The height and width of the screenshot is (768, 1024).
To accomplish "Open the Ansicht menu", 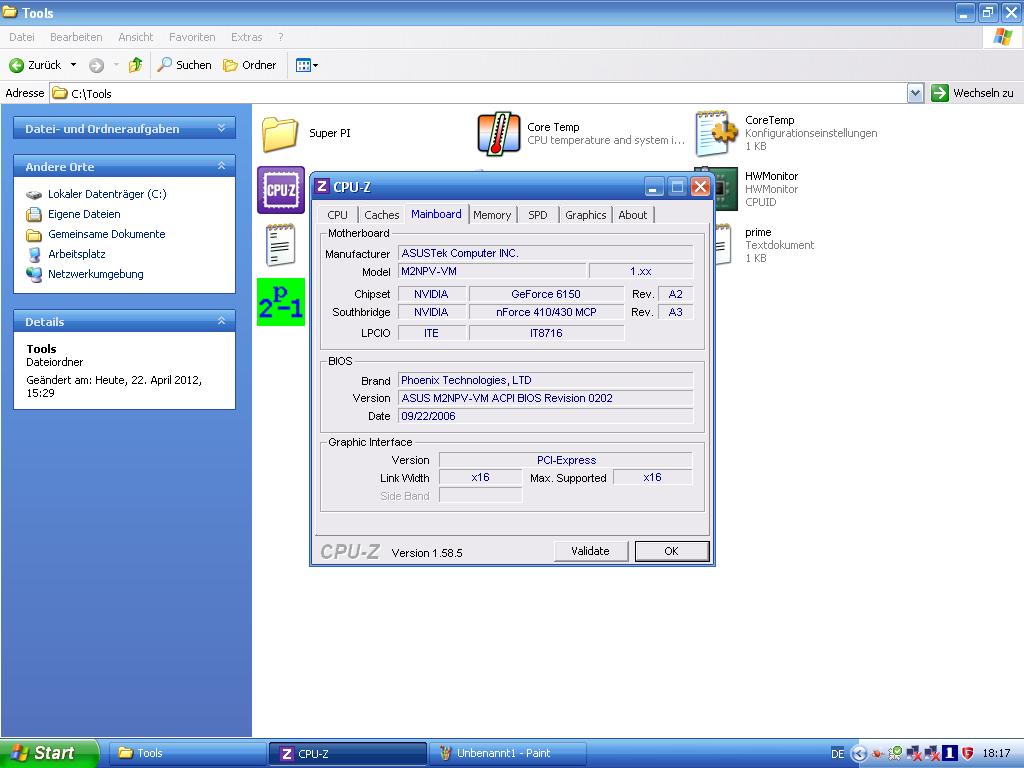I will coord(136,37).
